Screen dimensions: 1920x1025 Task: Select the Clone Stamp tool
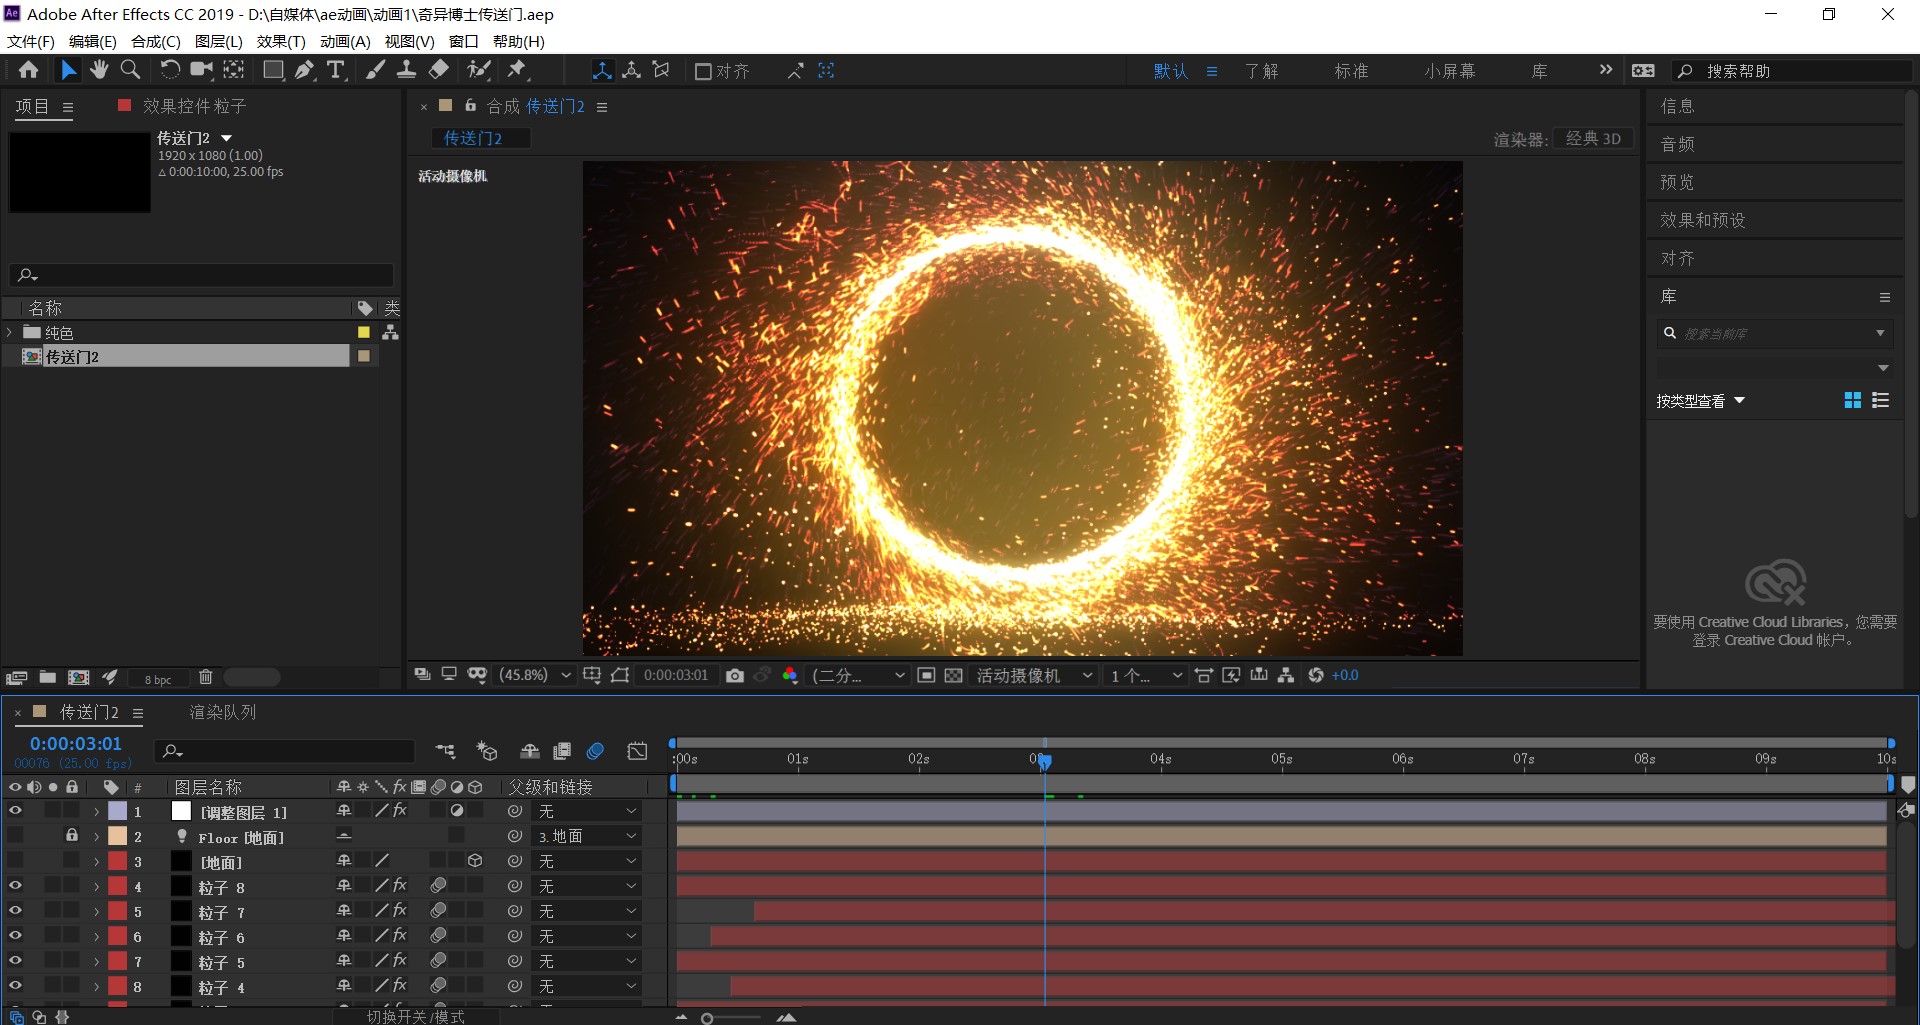[x=406, y=70]
